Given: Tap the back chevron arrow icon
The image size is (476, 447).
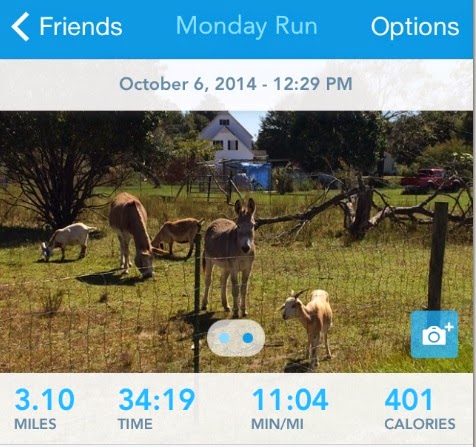Looking at the screenshot, I should [x=20, y=27].
